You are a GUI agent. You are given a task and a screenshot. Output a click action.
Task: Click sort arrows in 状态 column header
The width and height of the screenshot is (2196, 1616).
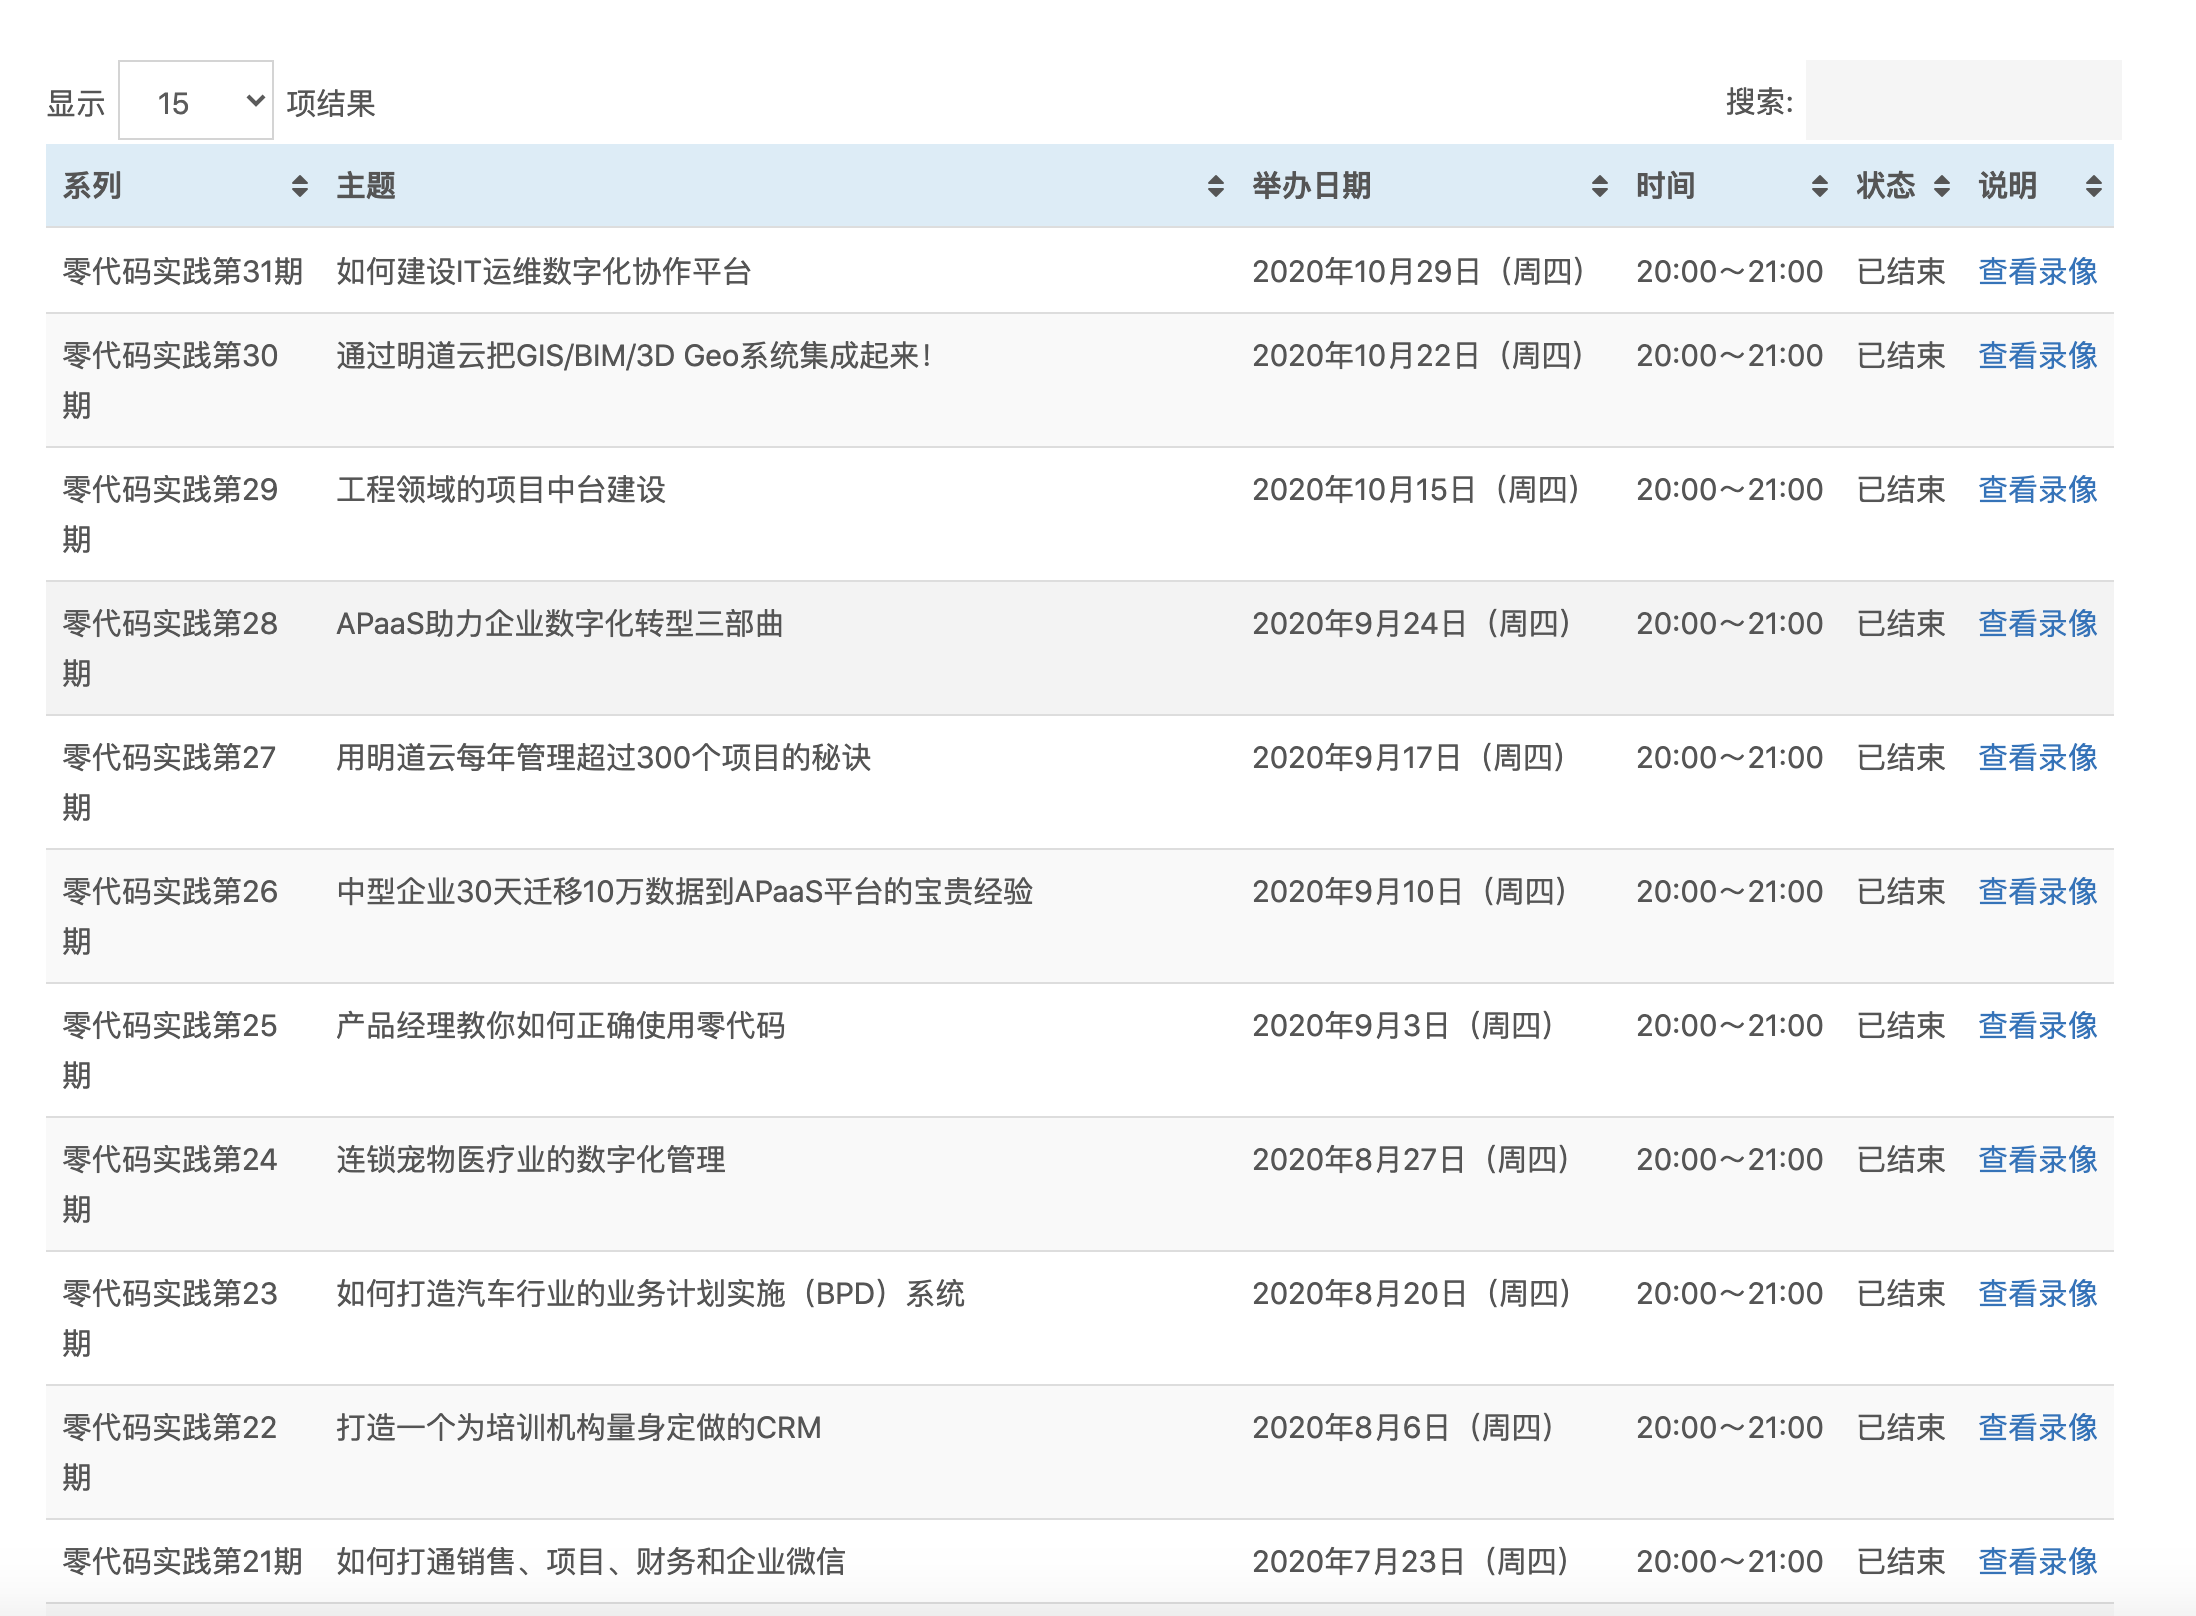pyautogui.click(x=1941, y=186)
